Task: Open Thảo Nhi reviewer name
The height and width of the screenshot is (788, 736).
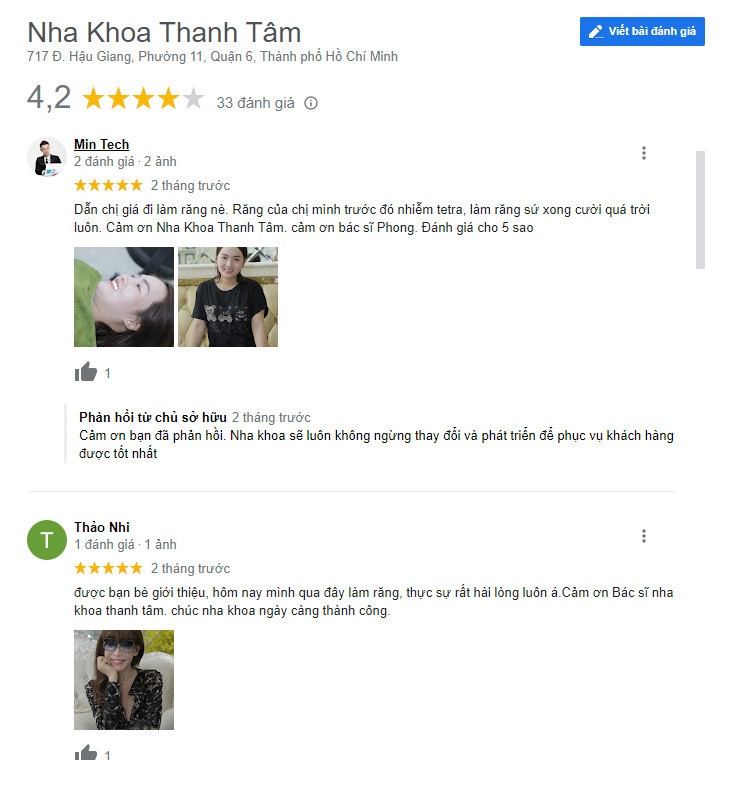Action: coord(102,527)
